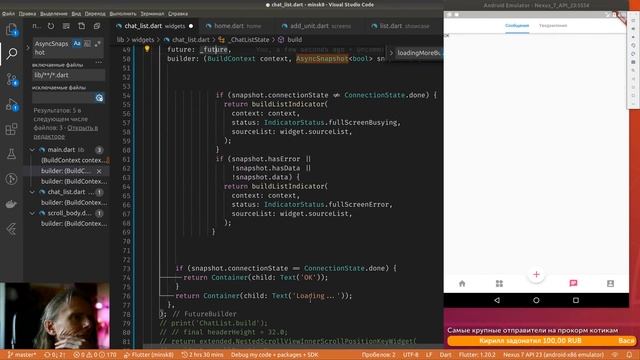Open the Explorer view in activity bar

click(11, 30)
